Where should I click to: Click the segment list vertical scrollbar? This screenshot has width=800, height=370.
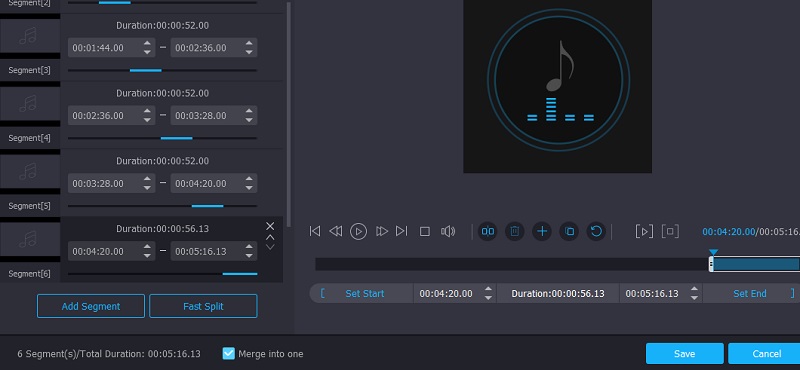tap(289, 113)
